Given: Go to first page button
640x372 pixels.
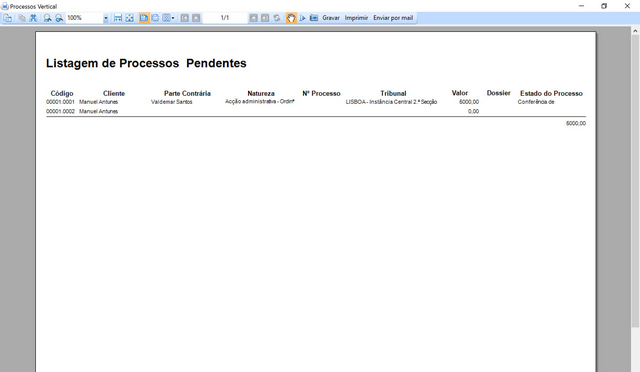Looking at the screenshot, I should tap(185, 18).
